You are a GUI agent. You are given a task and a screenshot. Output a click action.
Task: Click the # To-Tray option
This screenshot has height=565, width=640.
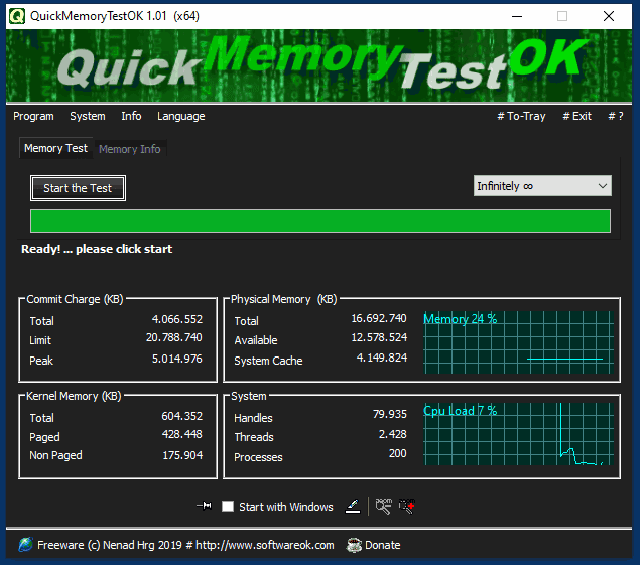pos(521,116)
